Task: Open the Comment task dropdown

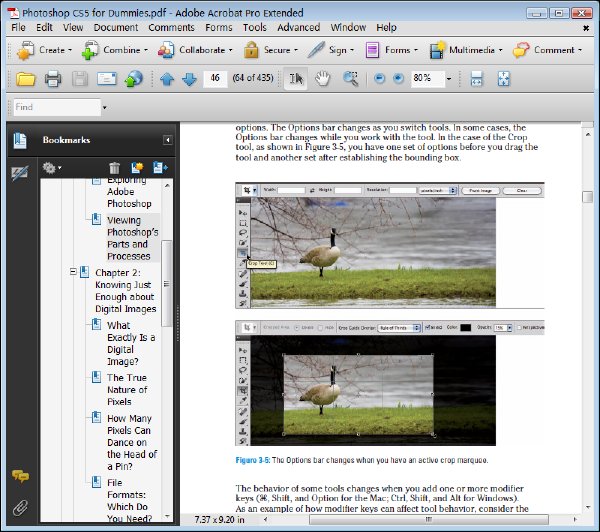Action: 548,50
